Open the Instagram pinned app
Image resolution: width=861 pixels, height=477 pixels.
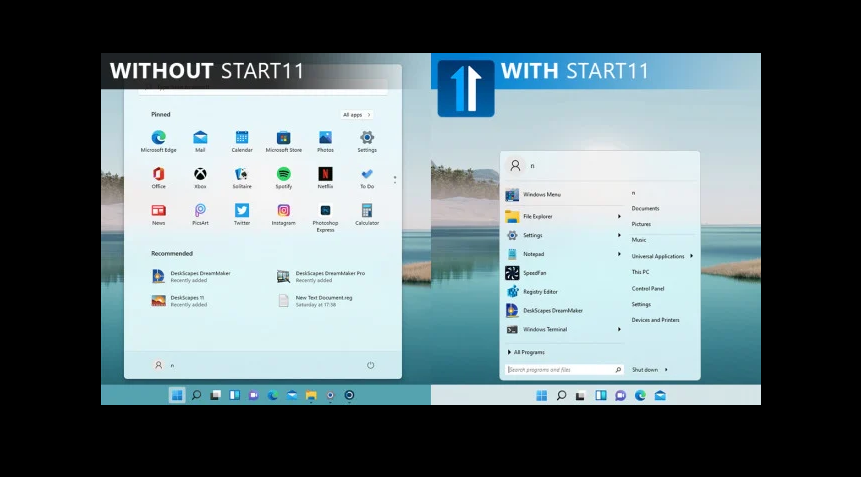pos(284,211)
